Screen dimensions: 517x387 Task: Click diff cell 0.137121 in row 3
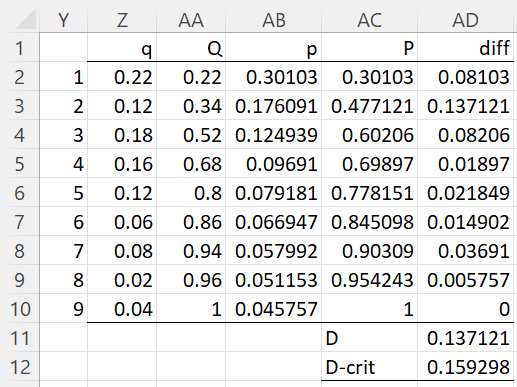pos(465,106)
